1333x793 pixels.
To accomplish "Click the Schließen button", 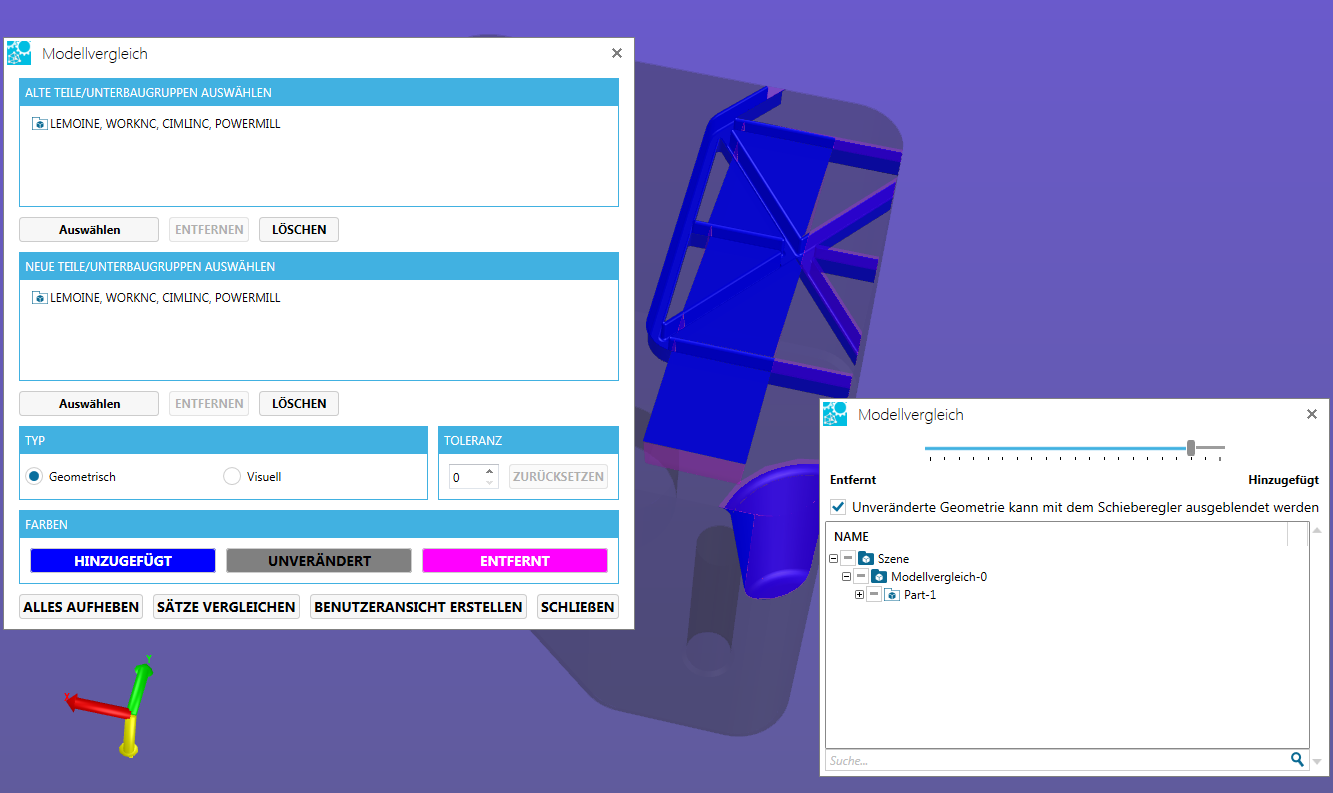I will [578, 607].
